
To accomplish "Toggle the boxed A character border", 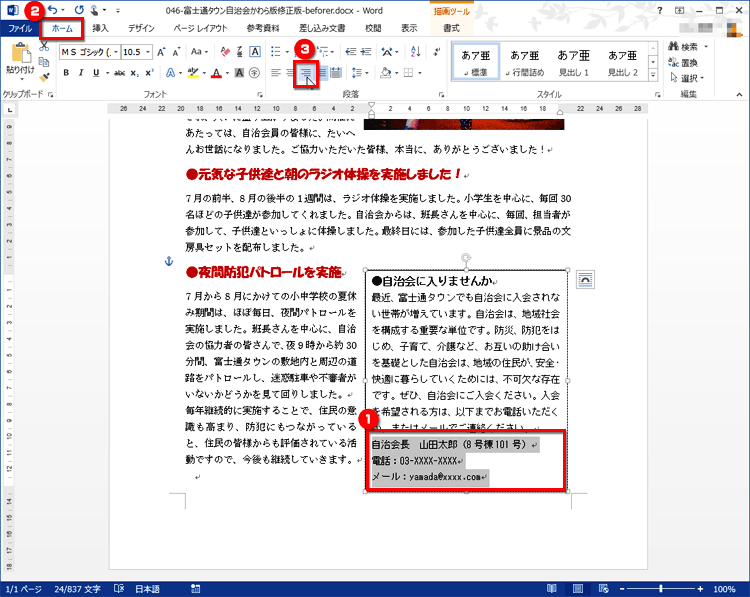I will pos(255,52).
